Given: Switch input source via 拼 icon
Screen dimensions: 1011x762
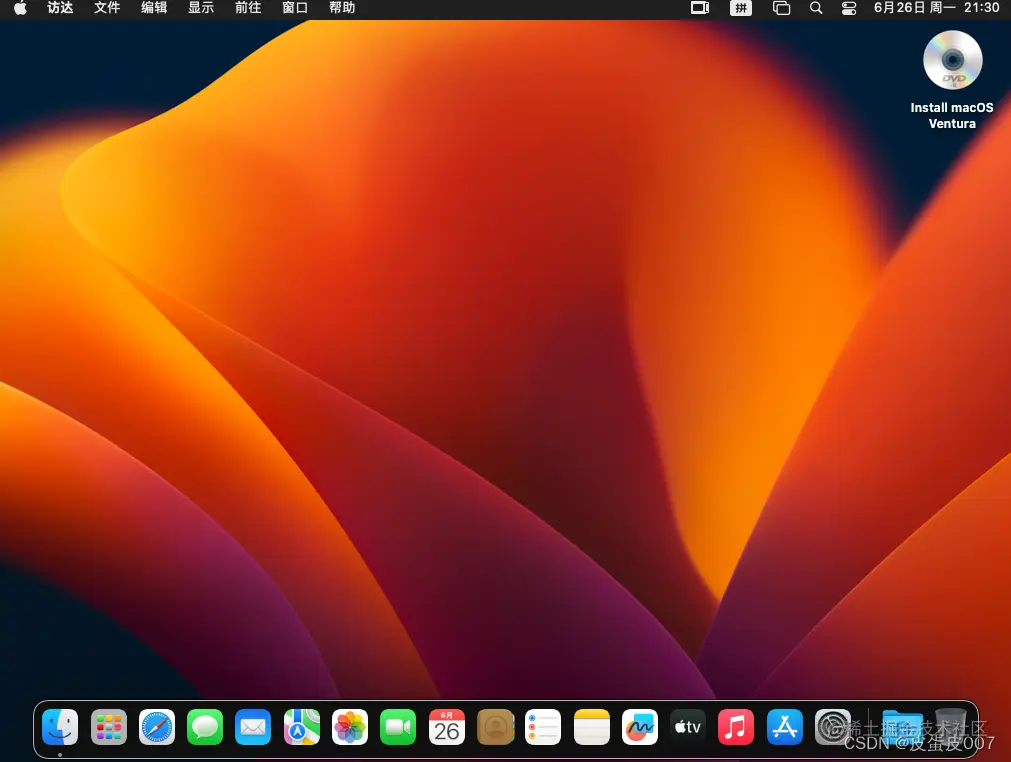Looking at the screenshot, I should pyautogui.click(x=741, y=8).
